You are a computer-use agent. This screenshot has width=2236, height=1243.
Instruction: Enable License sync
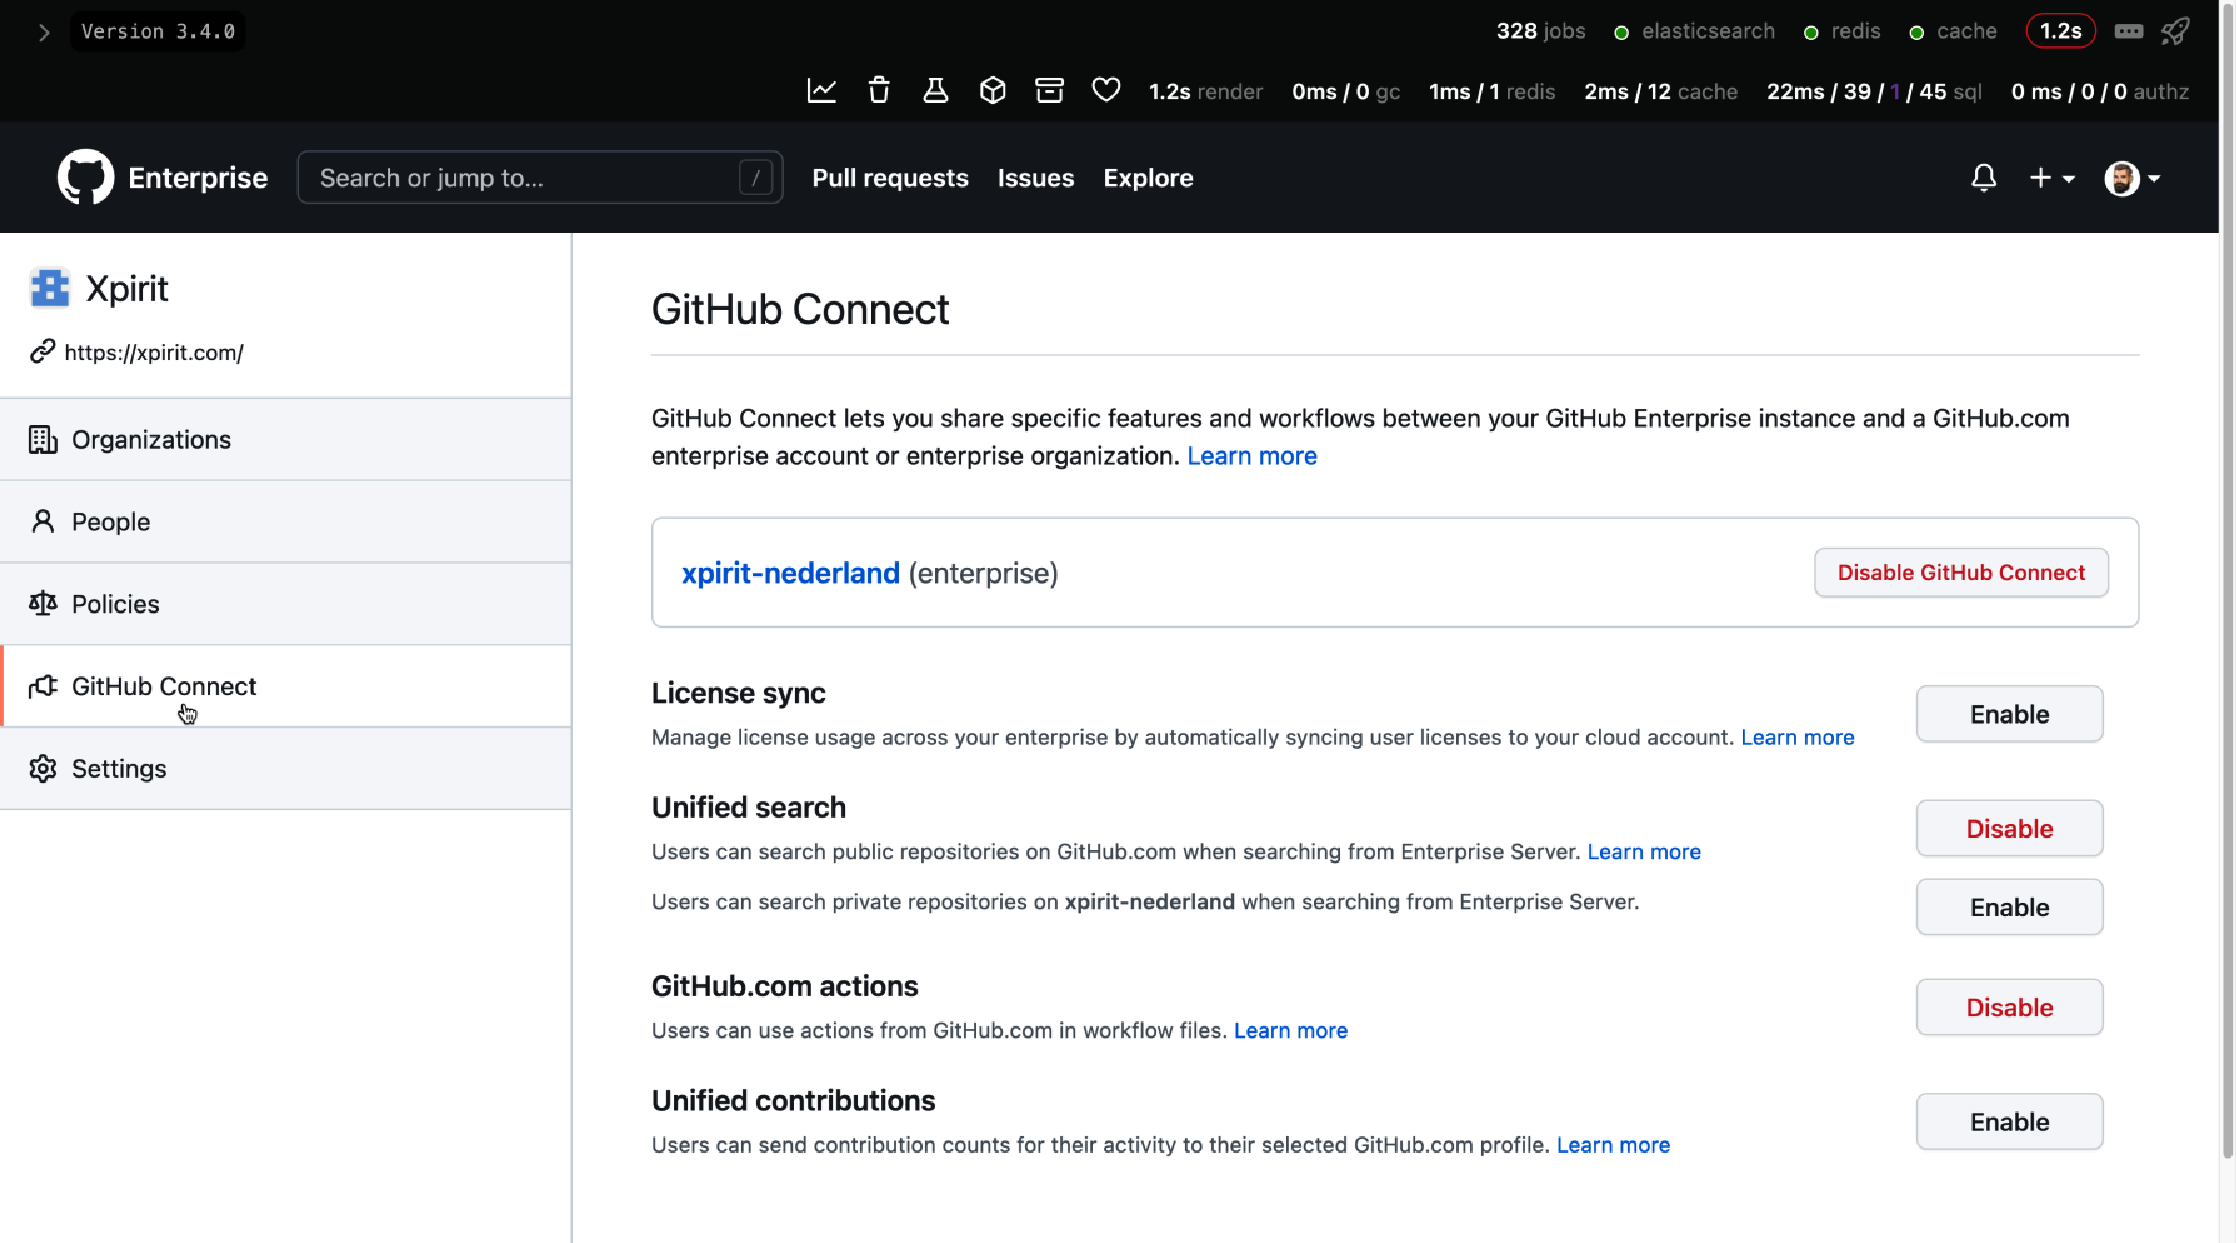click(x=2009, y=714)
